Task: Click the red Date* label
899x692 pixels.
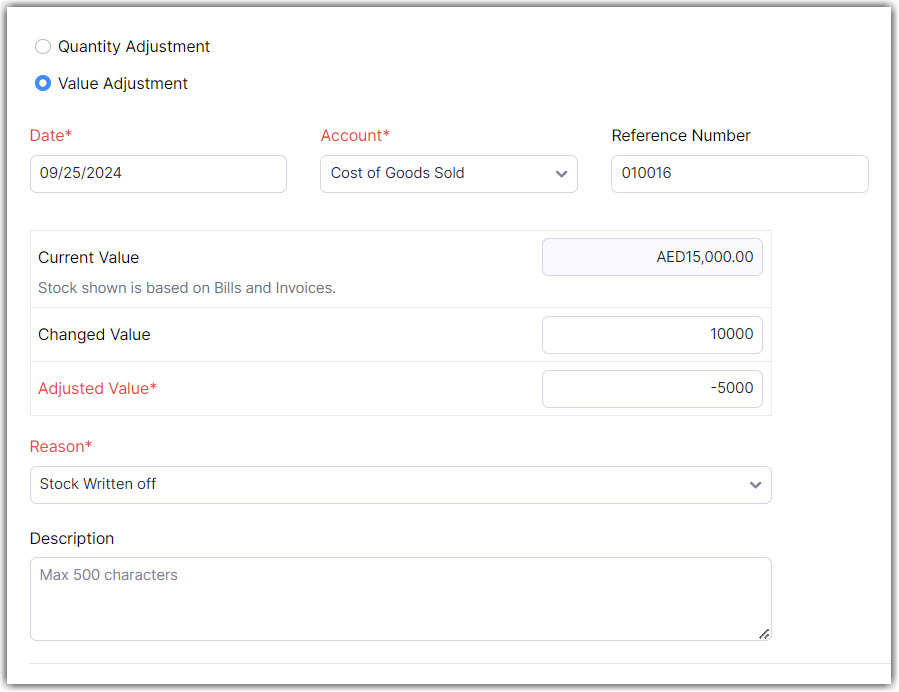Action: point(51,136)
